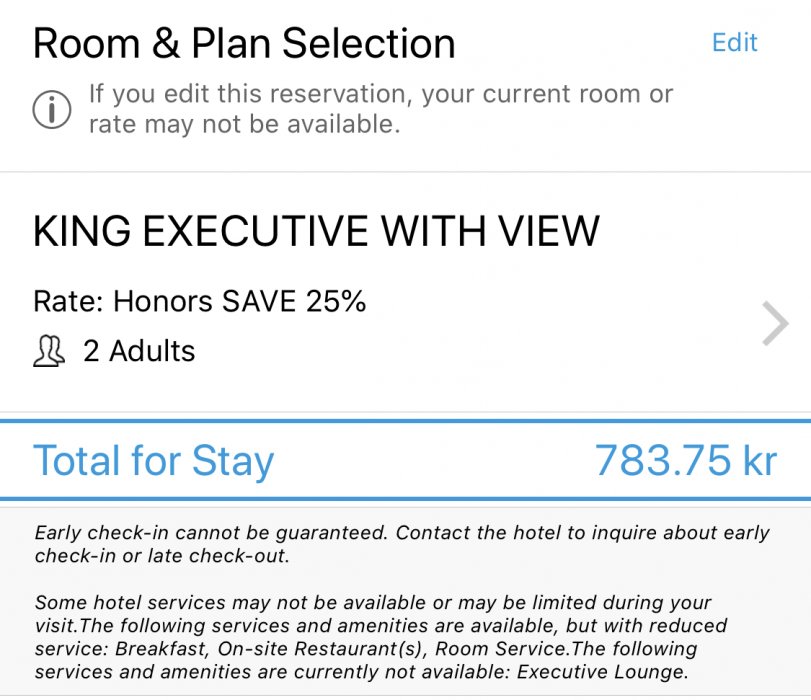Click the Rate: Honors SAVE 25% text
This screenshot has width=811, height=700.
pyautogui.click(x=200, y=301)
